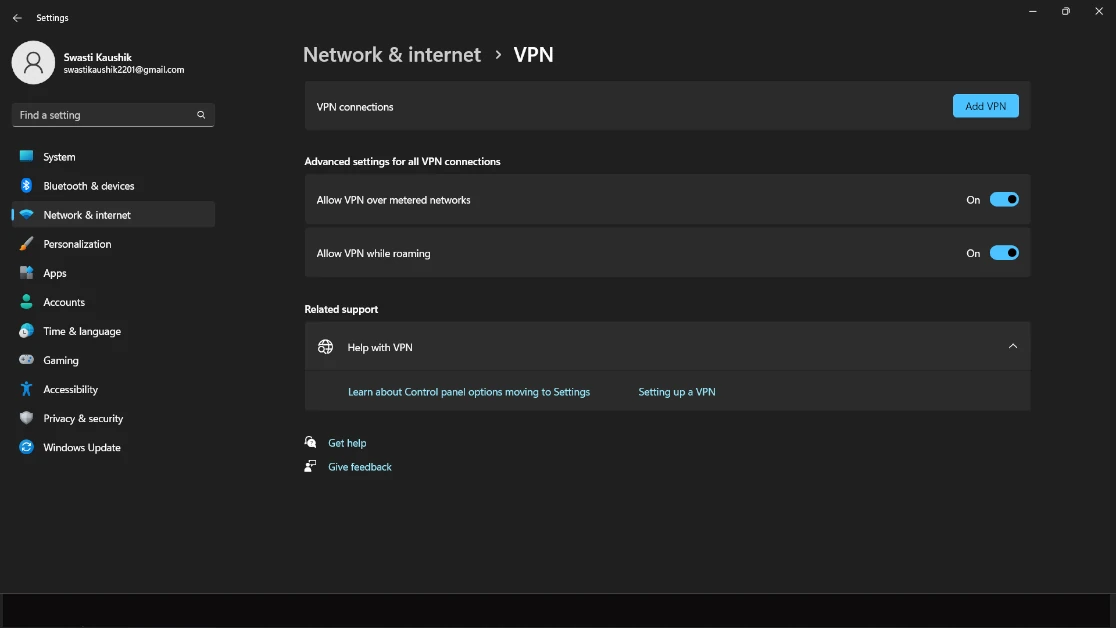This screenshot has height=628, width=1116.
Task: Select the Accounts person icon
Action: click(26, 302)
